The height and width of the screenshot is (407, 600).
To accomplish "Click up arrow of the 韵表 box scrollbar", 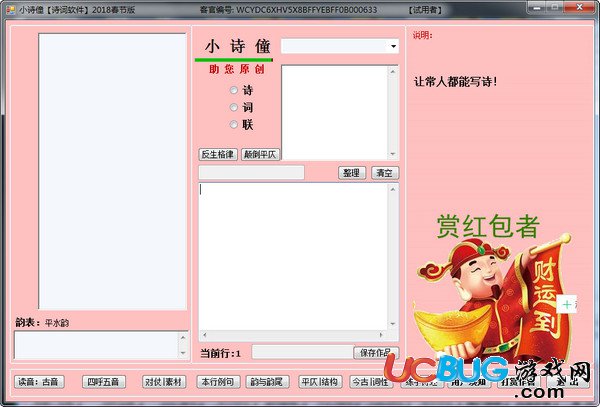I will 183,337.
